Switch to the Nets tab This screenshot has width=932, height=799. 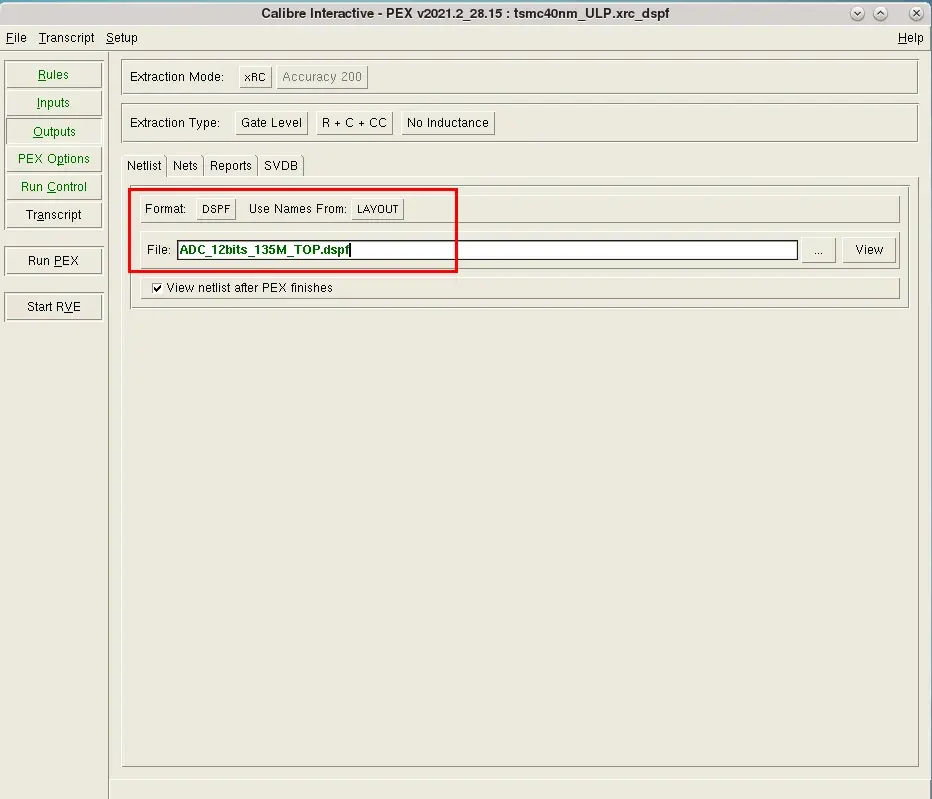point(185,166)
